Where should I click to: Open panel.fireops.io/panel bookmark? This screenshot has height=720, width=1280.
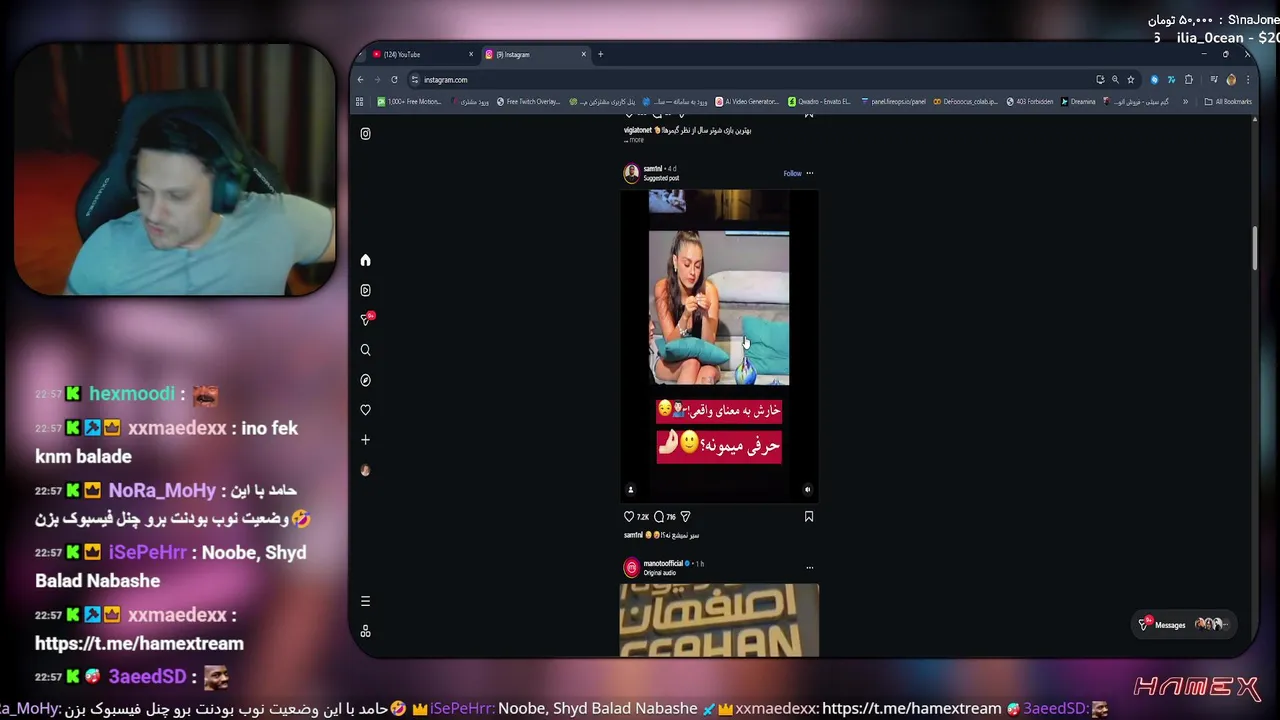[894, 101]
